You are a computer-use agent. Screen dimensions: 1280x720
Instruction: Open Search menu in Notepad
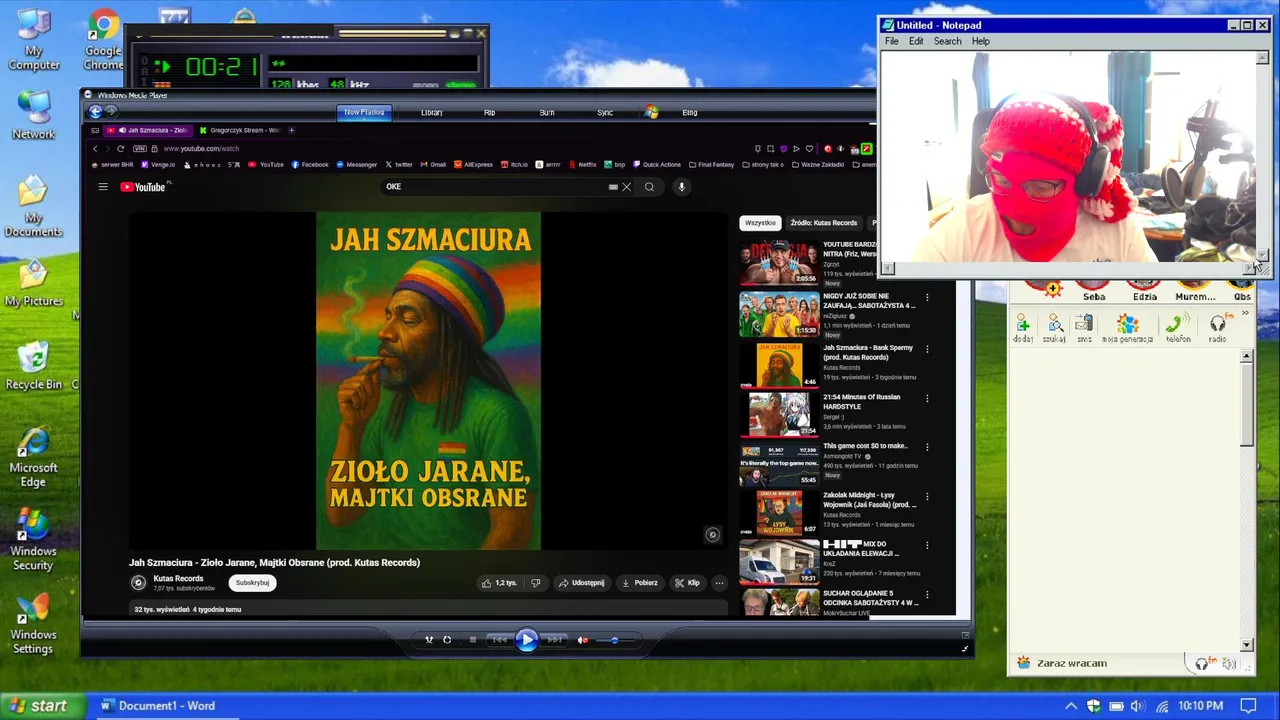947,41
